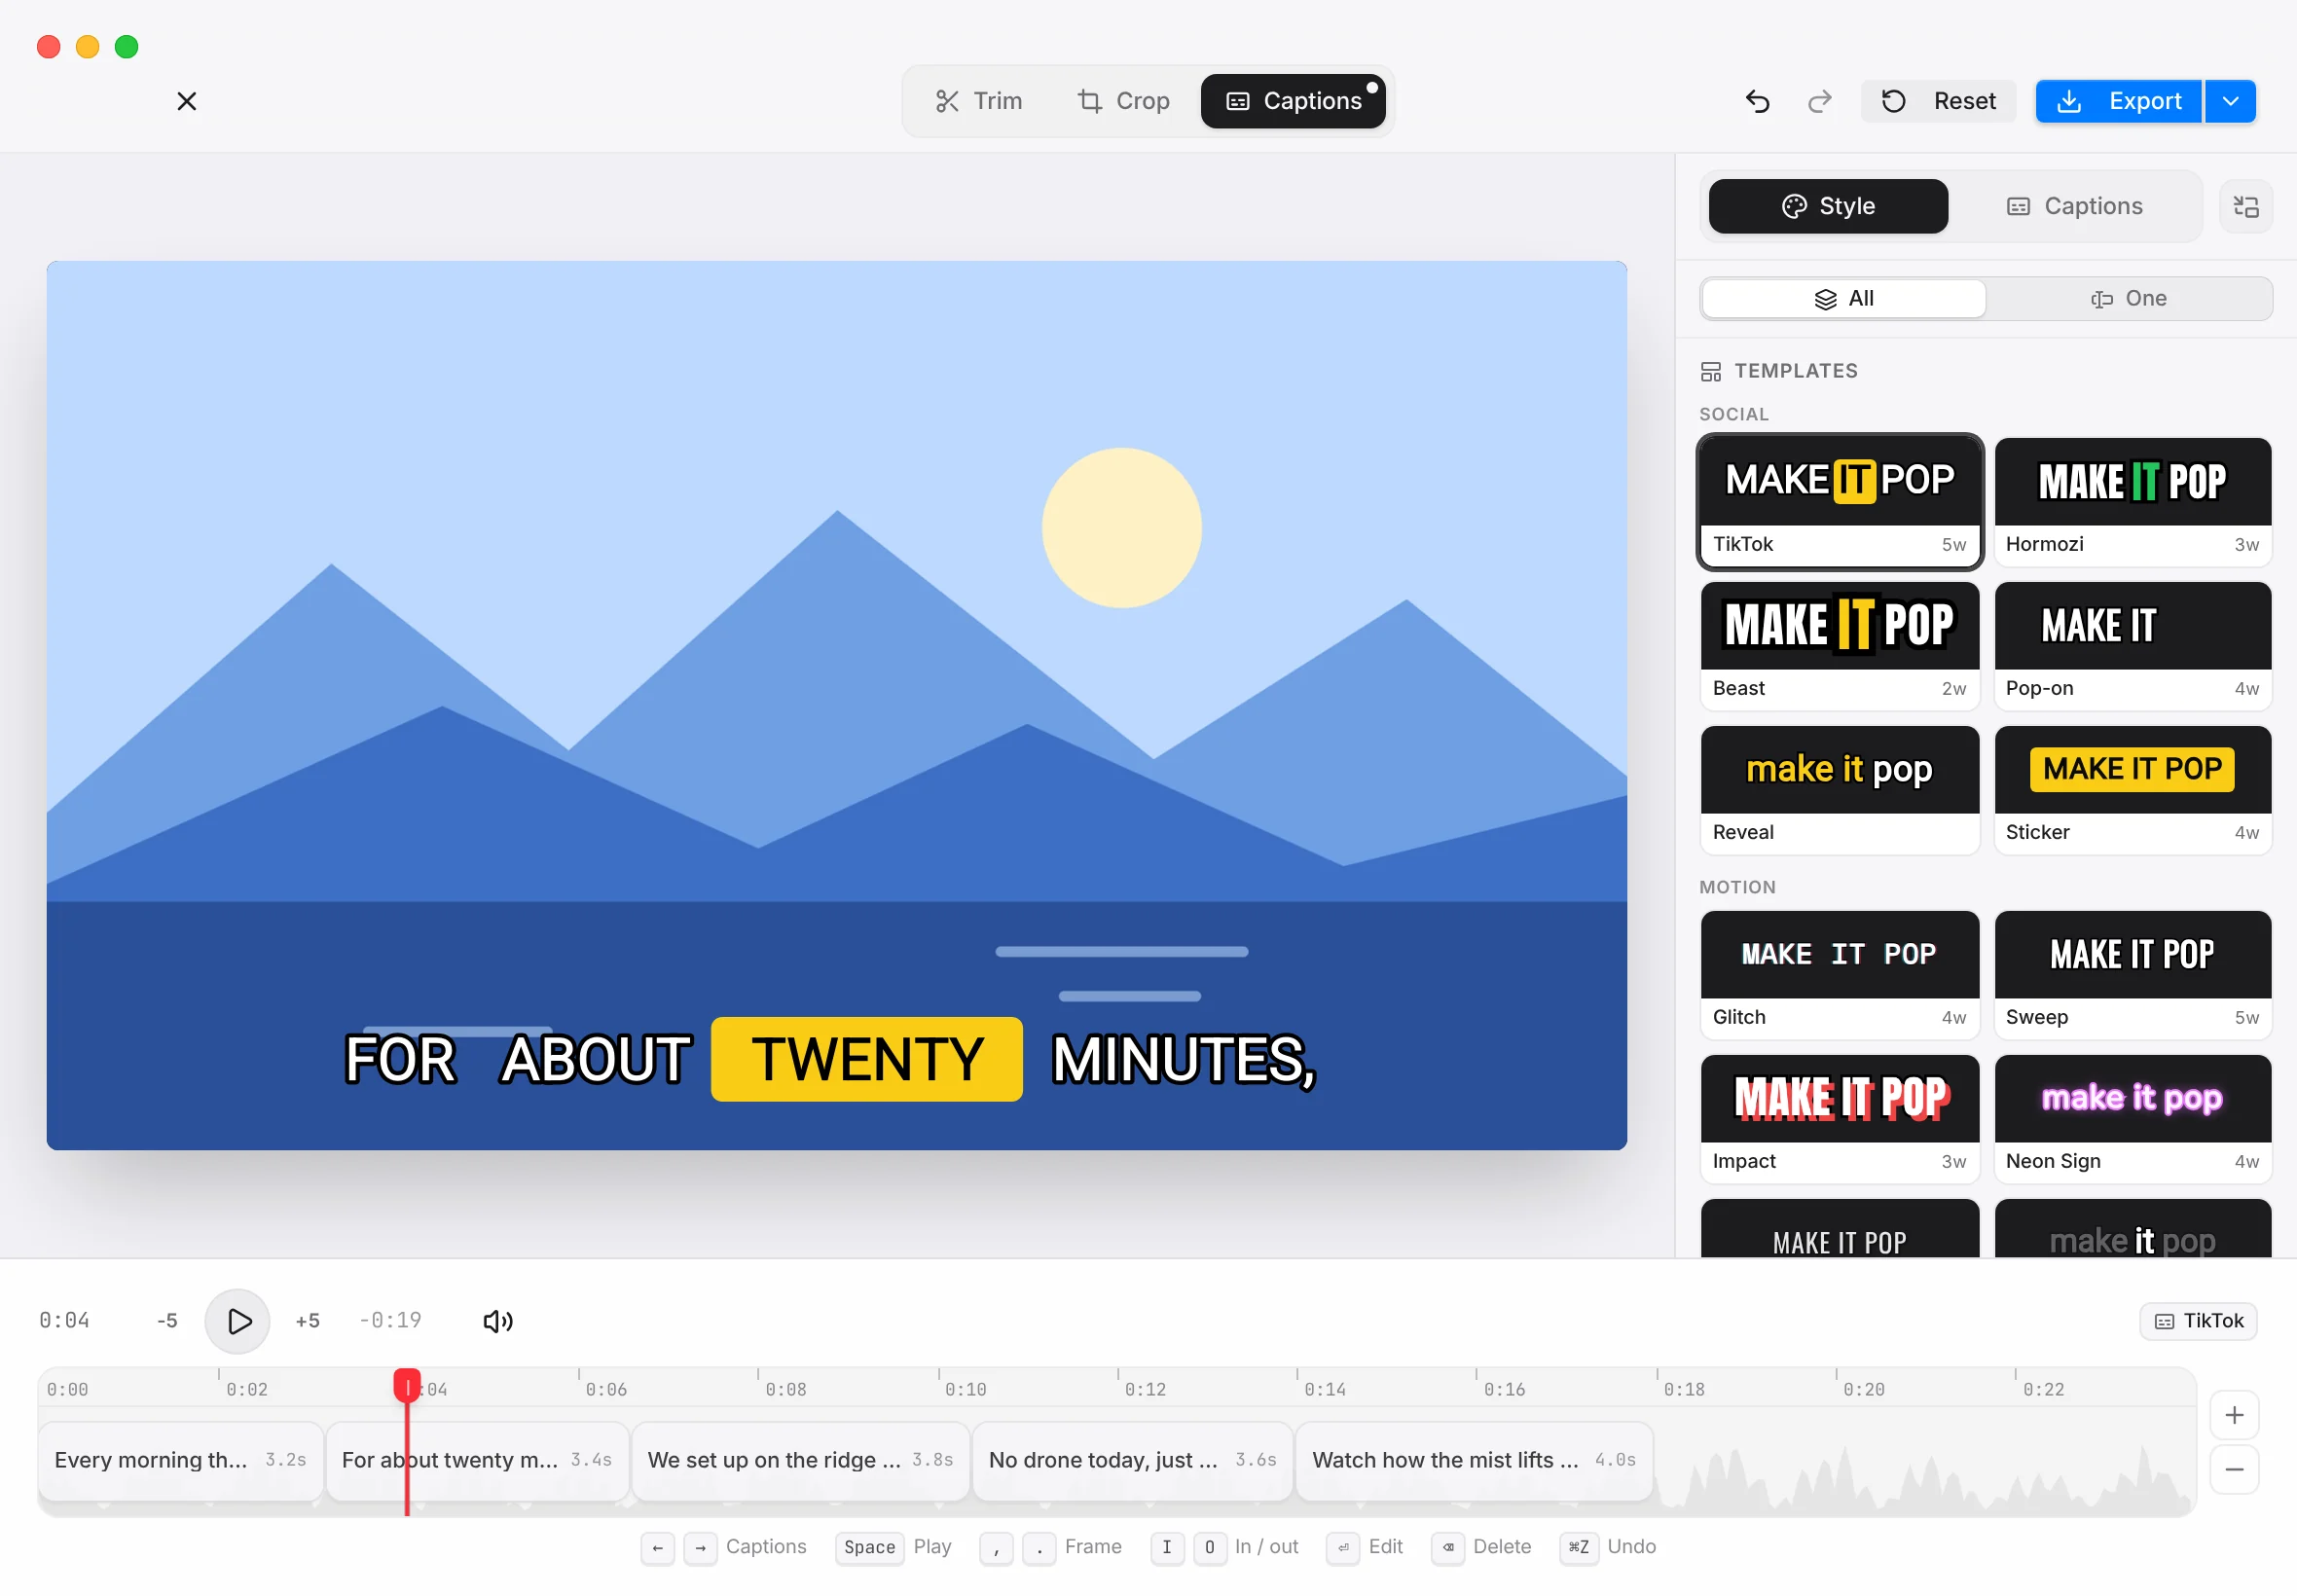Choose the Glitch motion template

tap(1839, 975)
